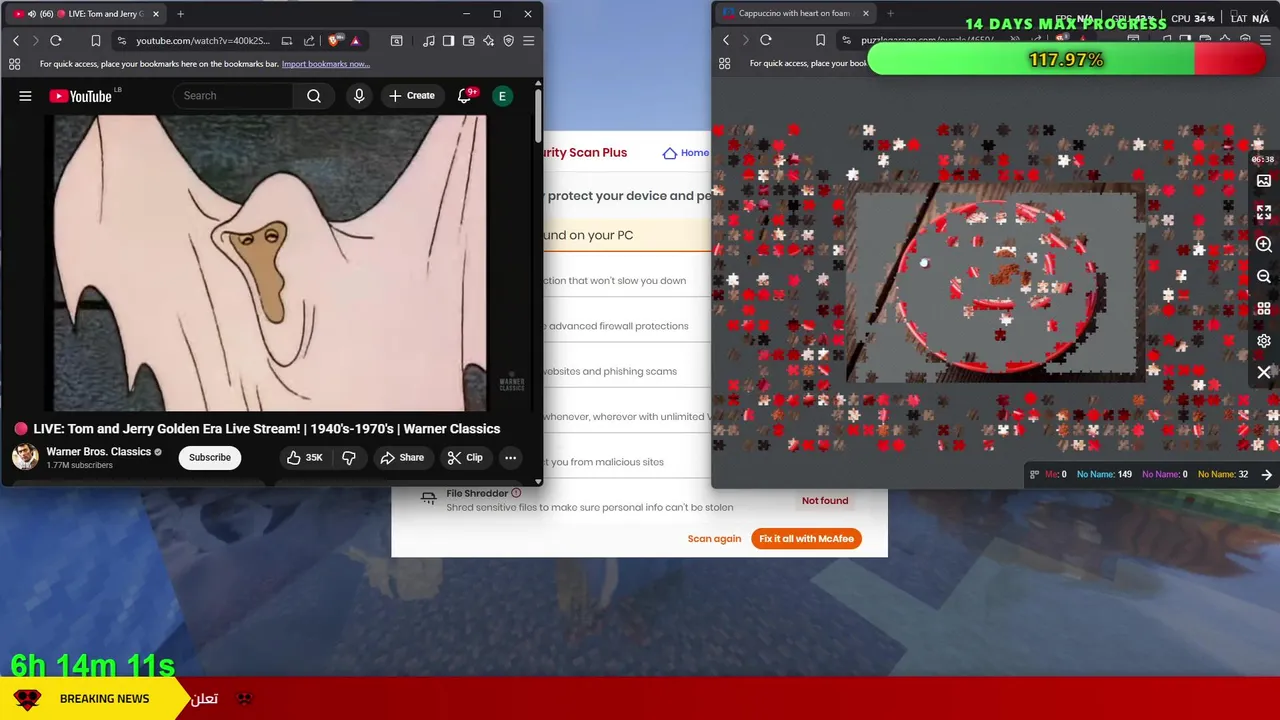Show puzzle preview image icon
The image size is (1280, 720).
pos(1264,181)
